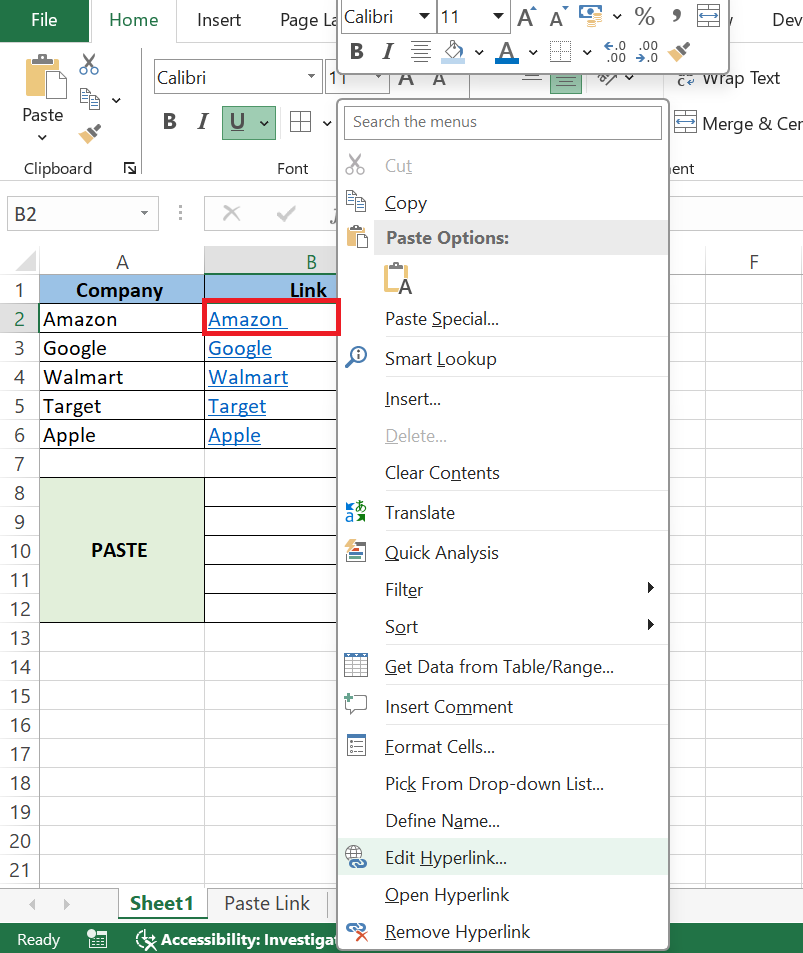
Task: Click the previous sheet navigation arrow
Action: pos(32,904)
